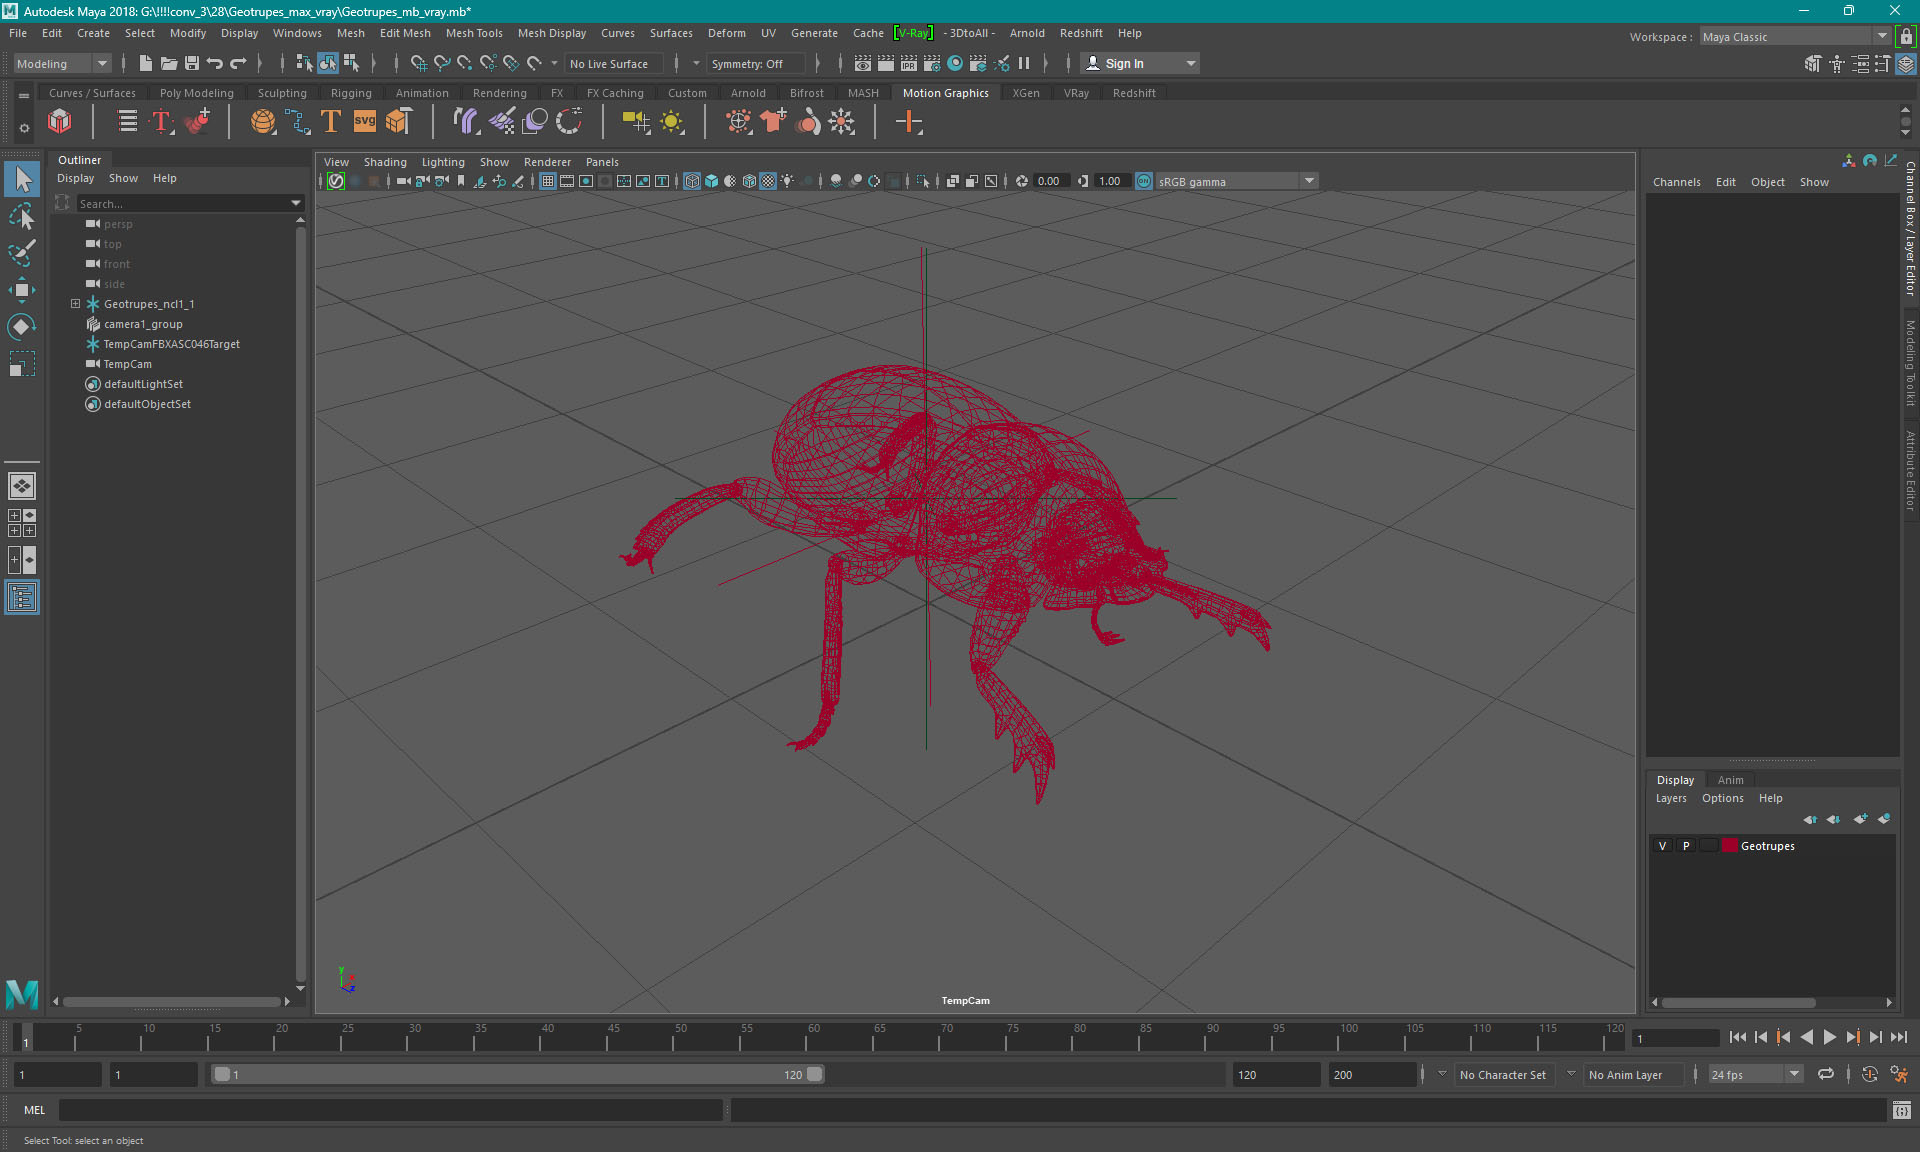Click the Save Scene disk icon
1920x1152 pixels.
(x=192, y=63)
